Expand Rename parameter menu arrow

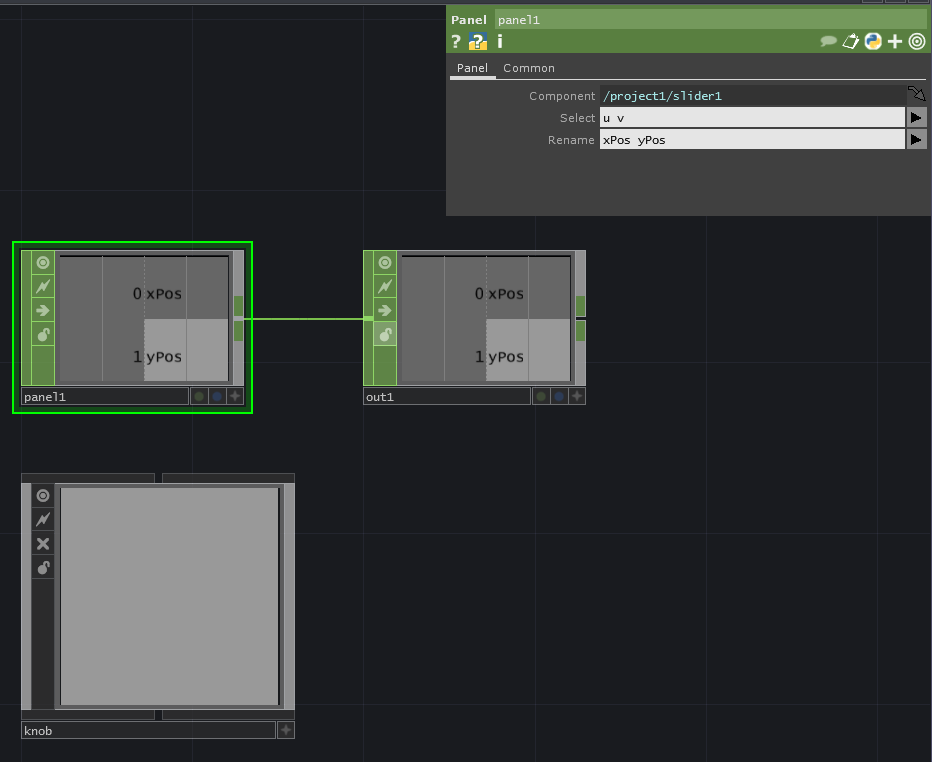pos(916,140)
